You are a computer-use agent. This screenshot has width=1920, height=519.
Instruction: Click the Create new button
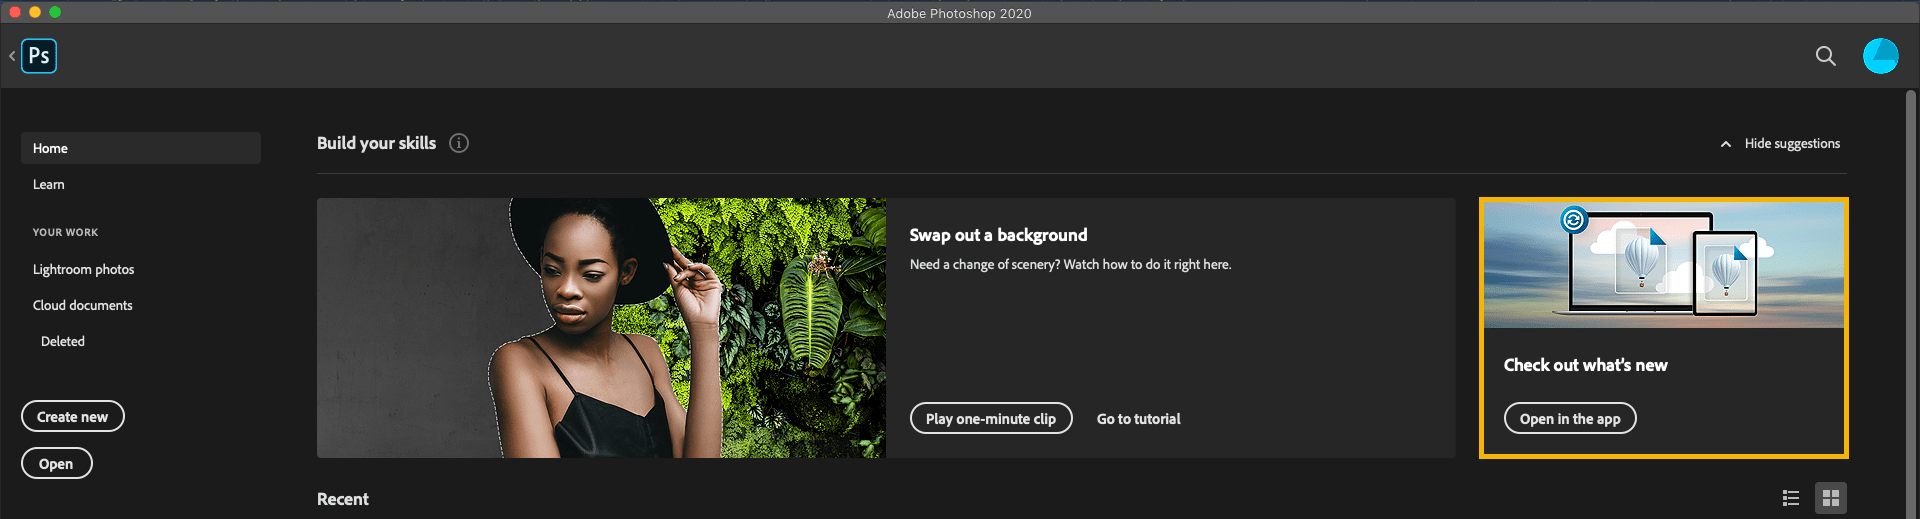coord(73,416)
